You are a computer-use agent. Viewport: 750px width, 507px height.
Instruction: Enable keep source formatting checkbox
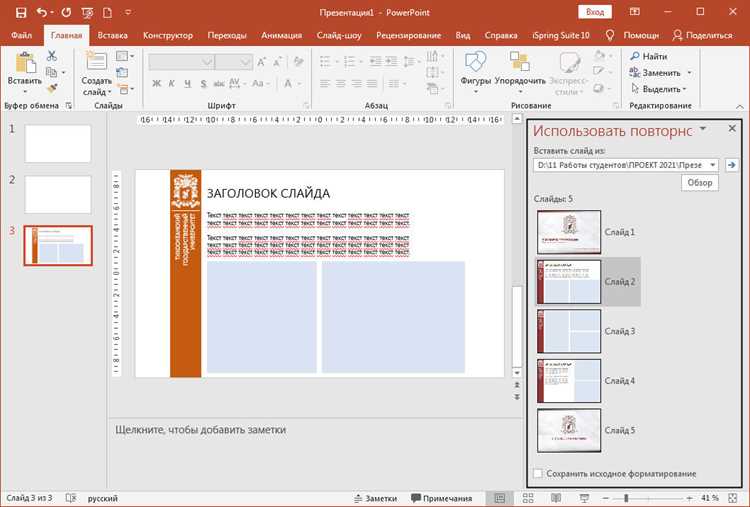click(538, 473)
